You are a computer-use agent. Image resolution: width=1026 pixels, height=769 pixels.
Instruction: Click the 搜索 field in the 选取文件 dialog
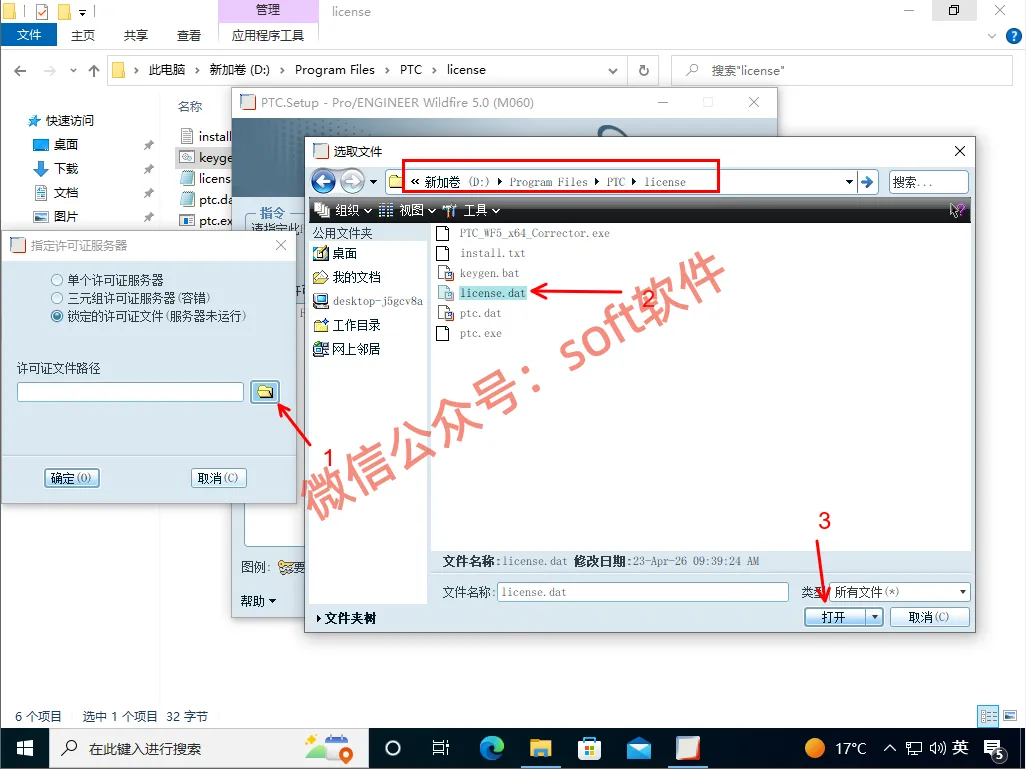tap(929, 182)
